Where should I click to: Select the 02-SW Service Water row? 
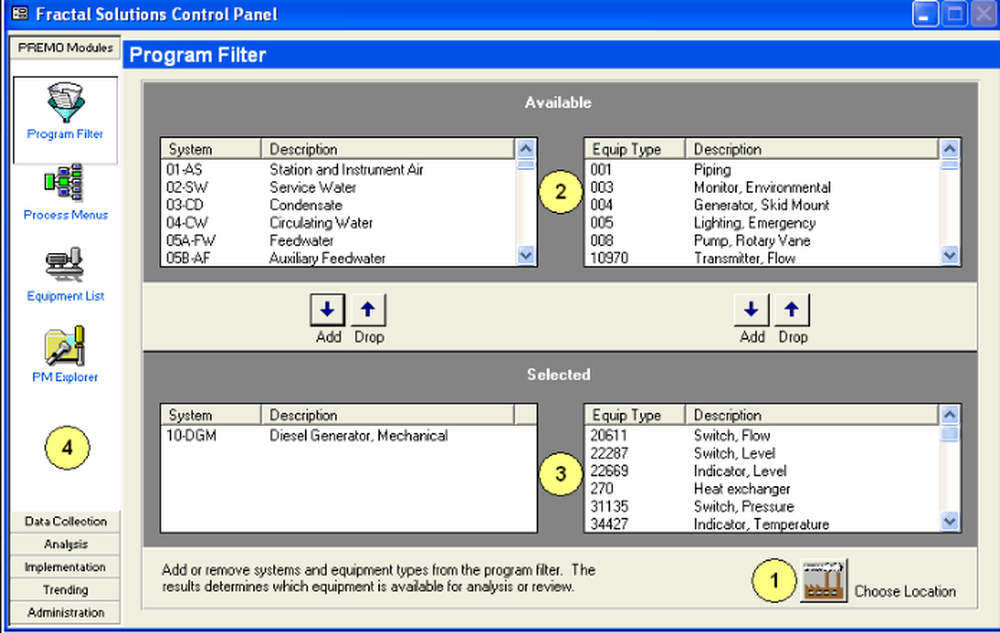[339, 187]
